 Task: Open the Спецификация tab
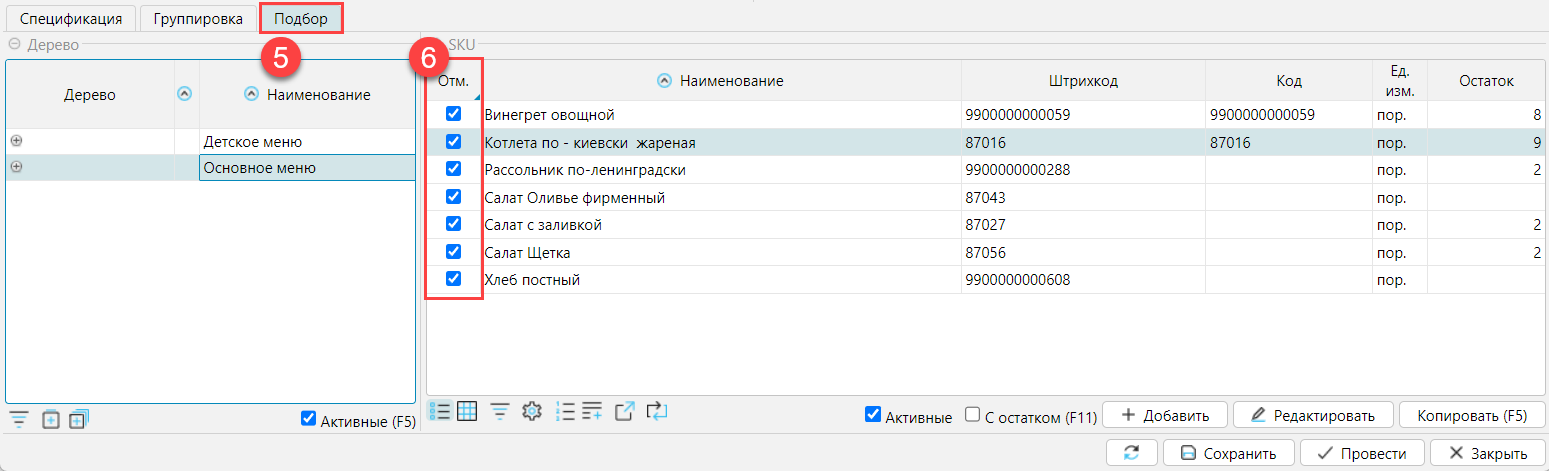point(70,18)
